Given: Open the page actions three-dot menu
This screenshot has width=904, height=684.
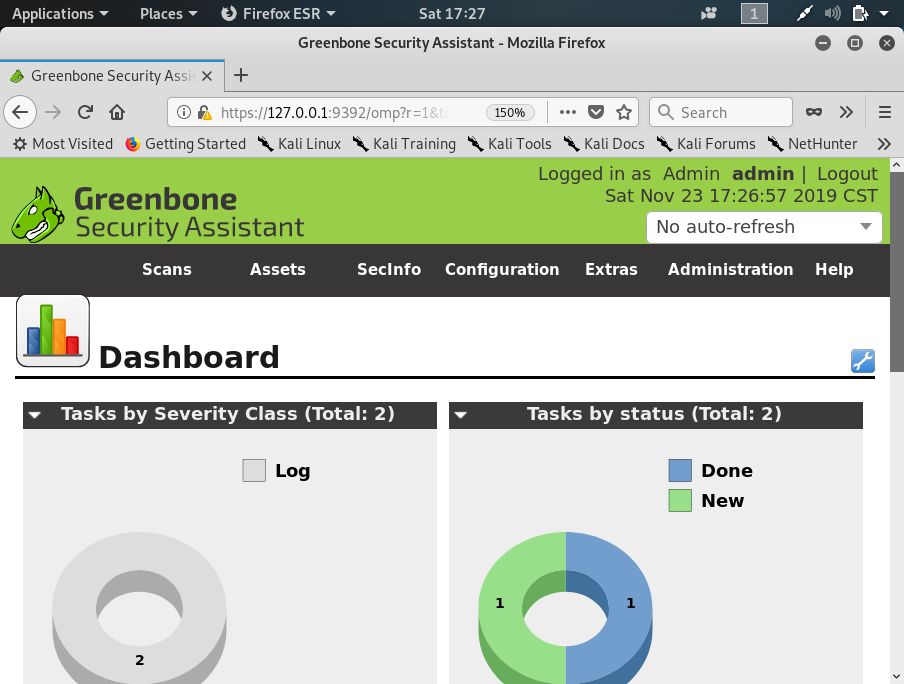Looking at the screenshot, I should pos(567,112).
